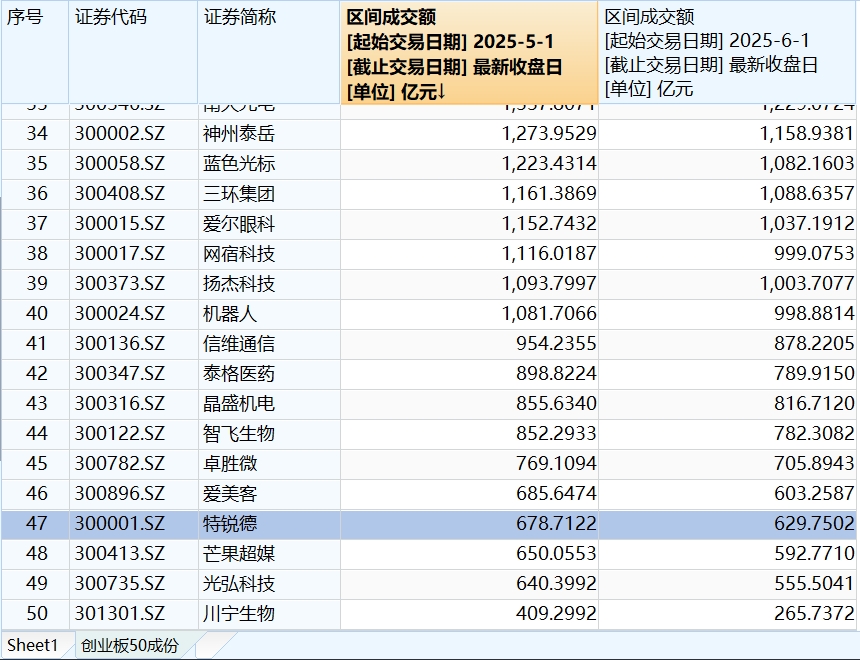Select row number 41
Screen dimensions: 860x660
[x=37, y=343]
